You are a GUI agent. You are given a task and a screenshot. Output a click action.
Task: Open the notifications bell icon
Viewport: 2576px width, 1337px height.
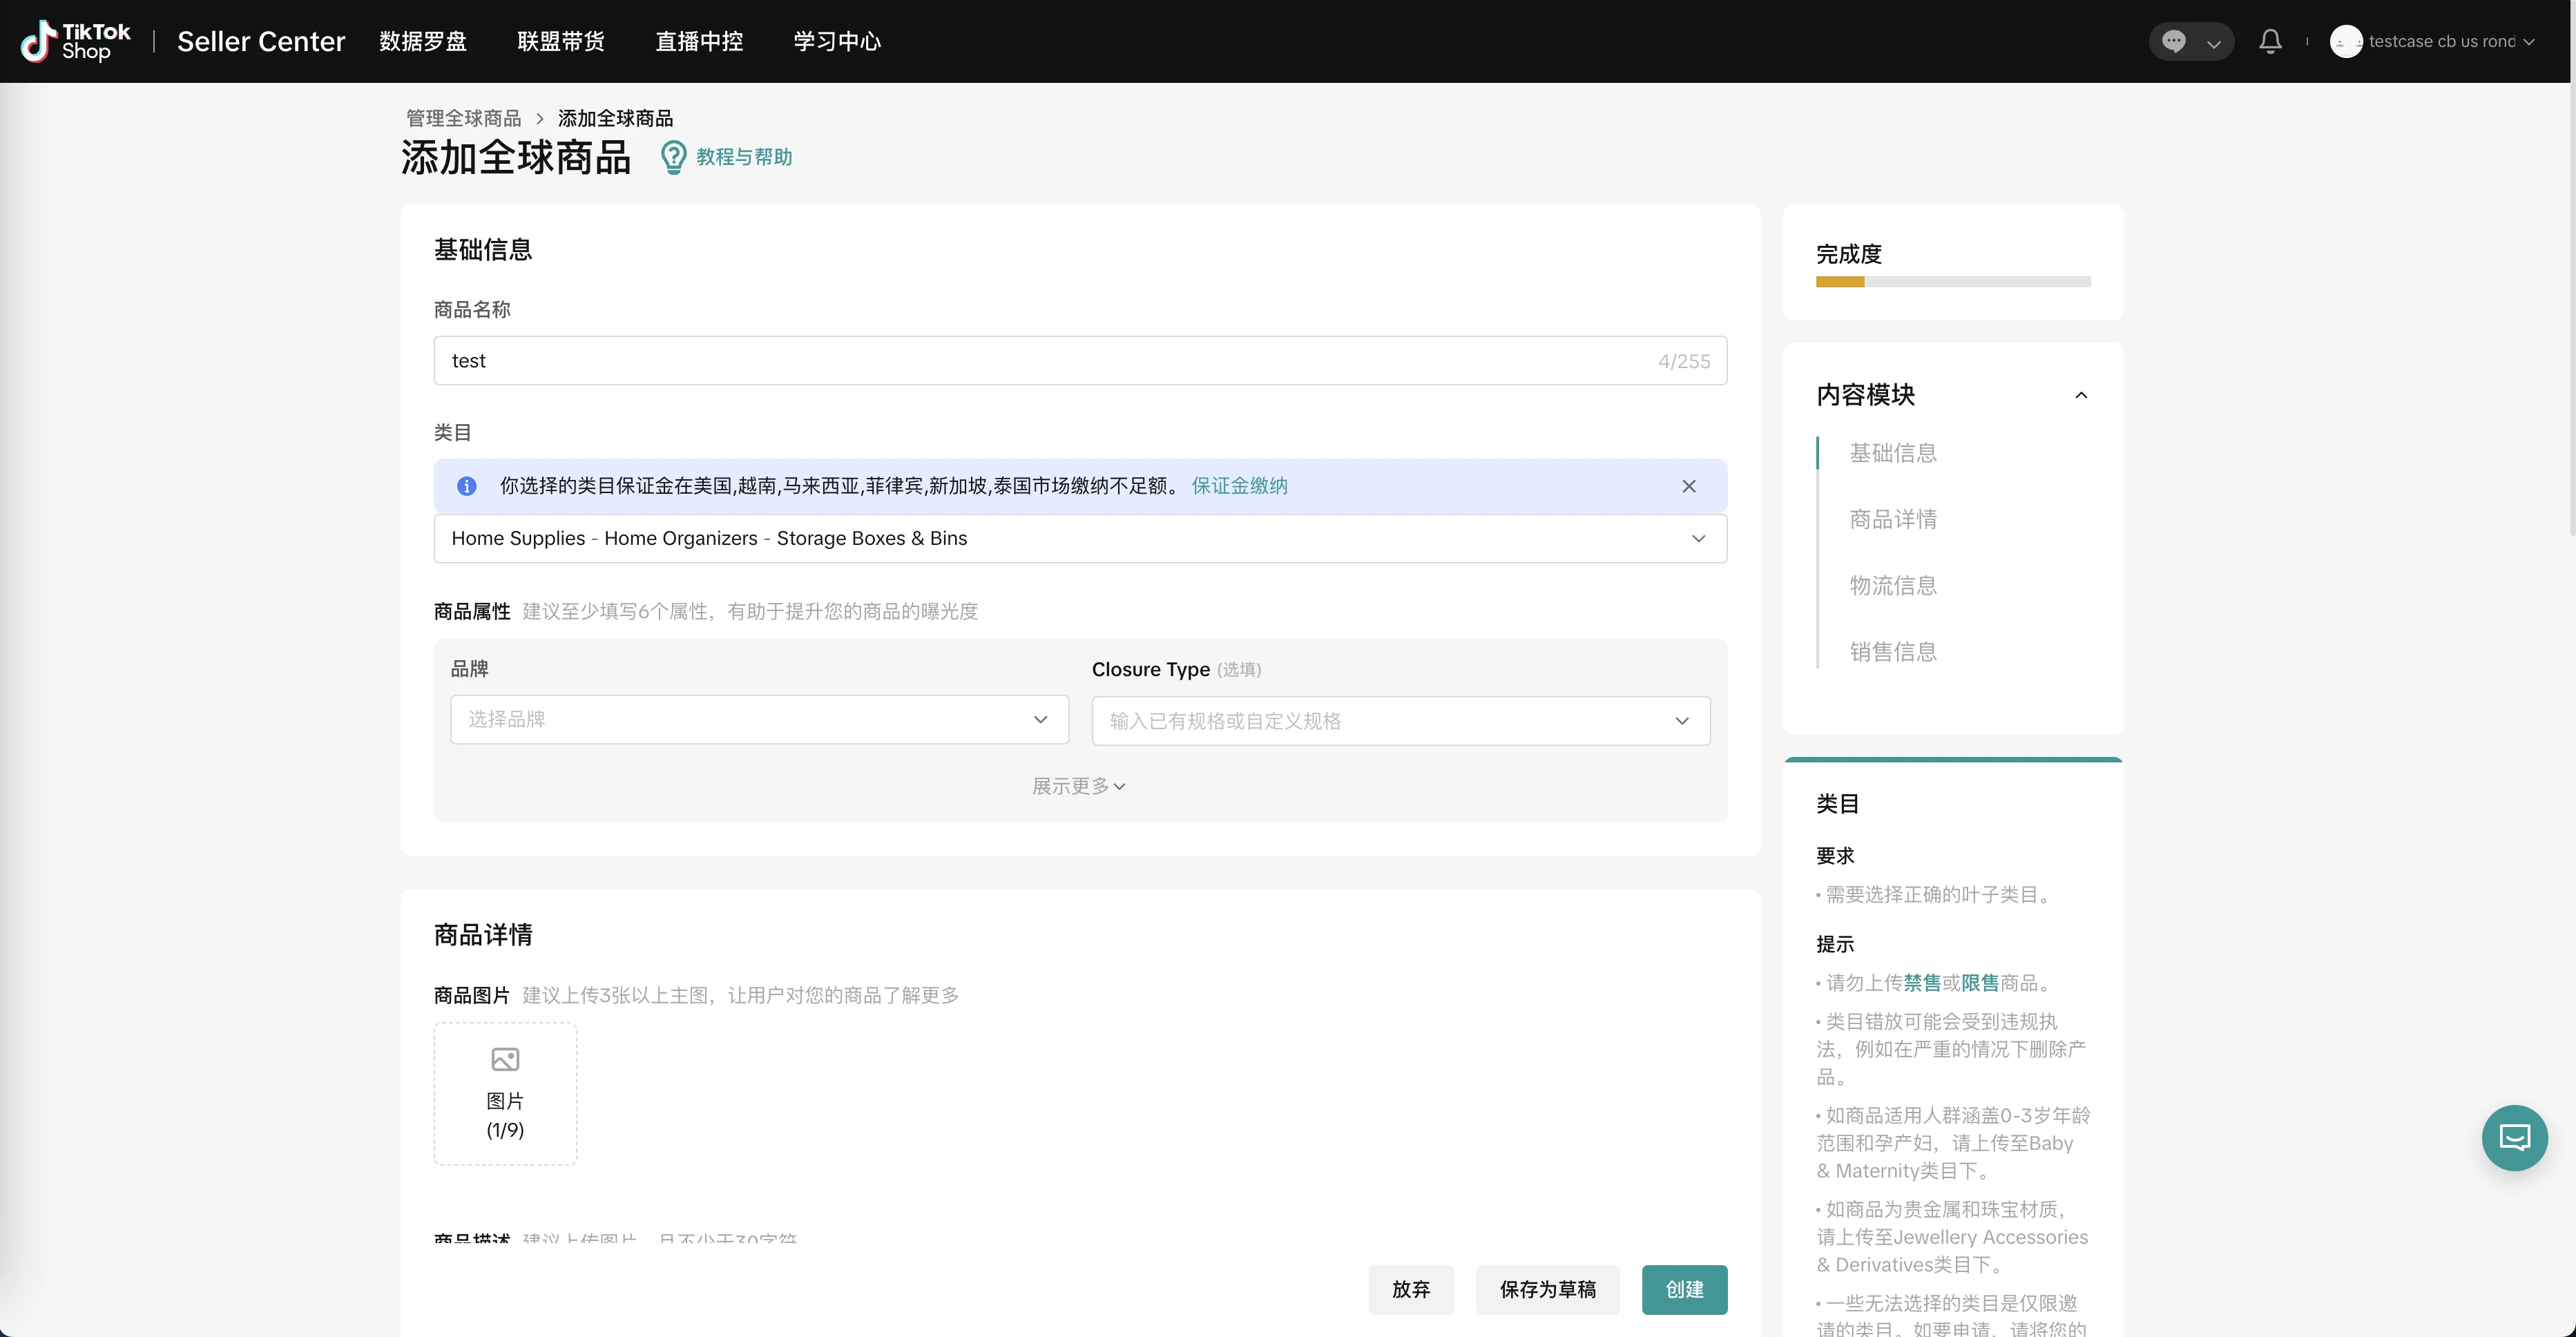(x=2270, y=41)
